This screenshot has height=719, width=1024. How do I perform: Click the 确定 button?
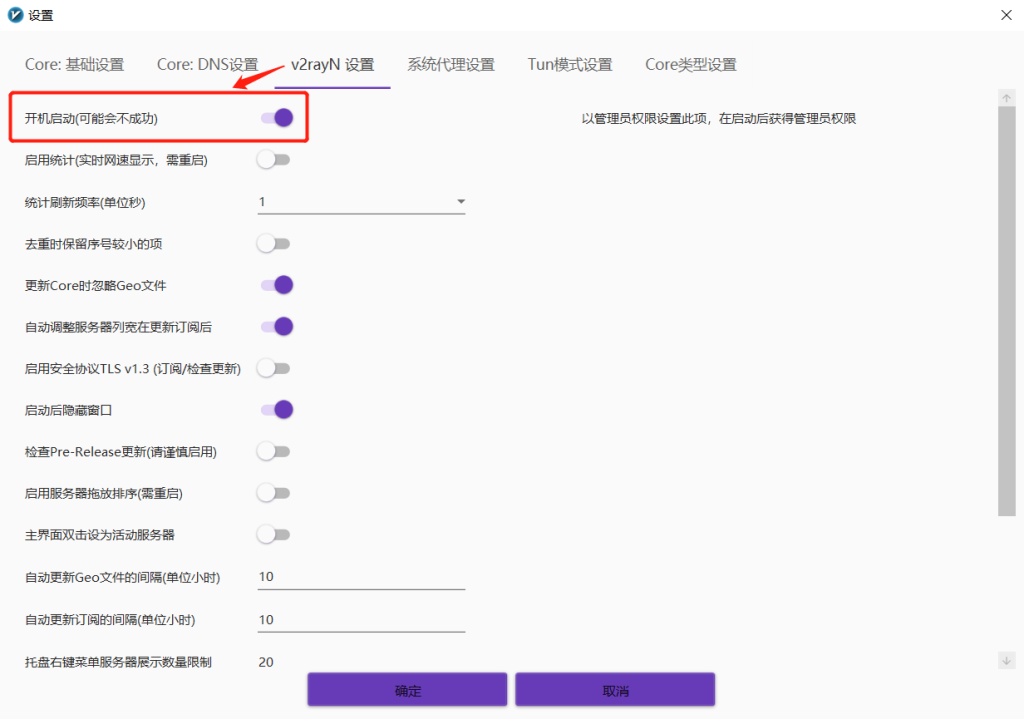(x=408, y=690)
